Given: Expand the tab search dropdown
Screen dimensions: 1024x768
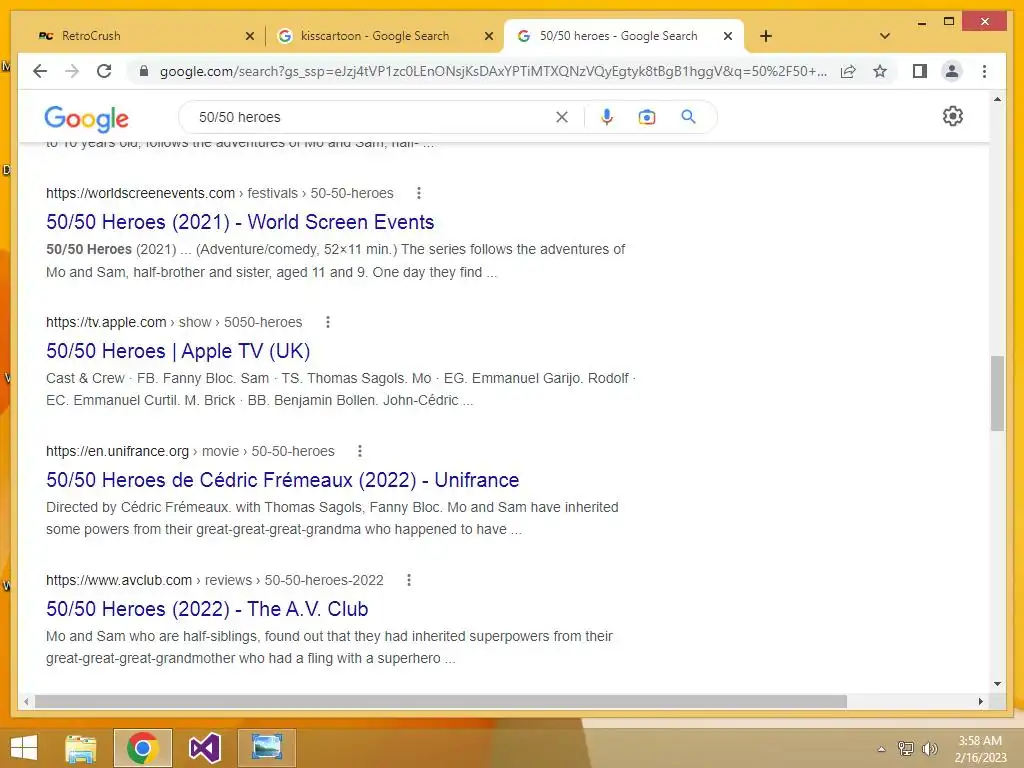Looking at the screenshot, I should (x=885, y=36).
